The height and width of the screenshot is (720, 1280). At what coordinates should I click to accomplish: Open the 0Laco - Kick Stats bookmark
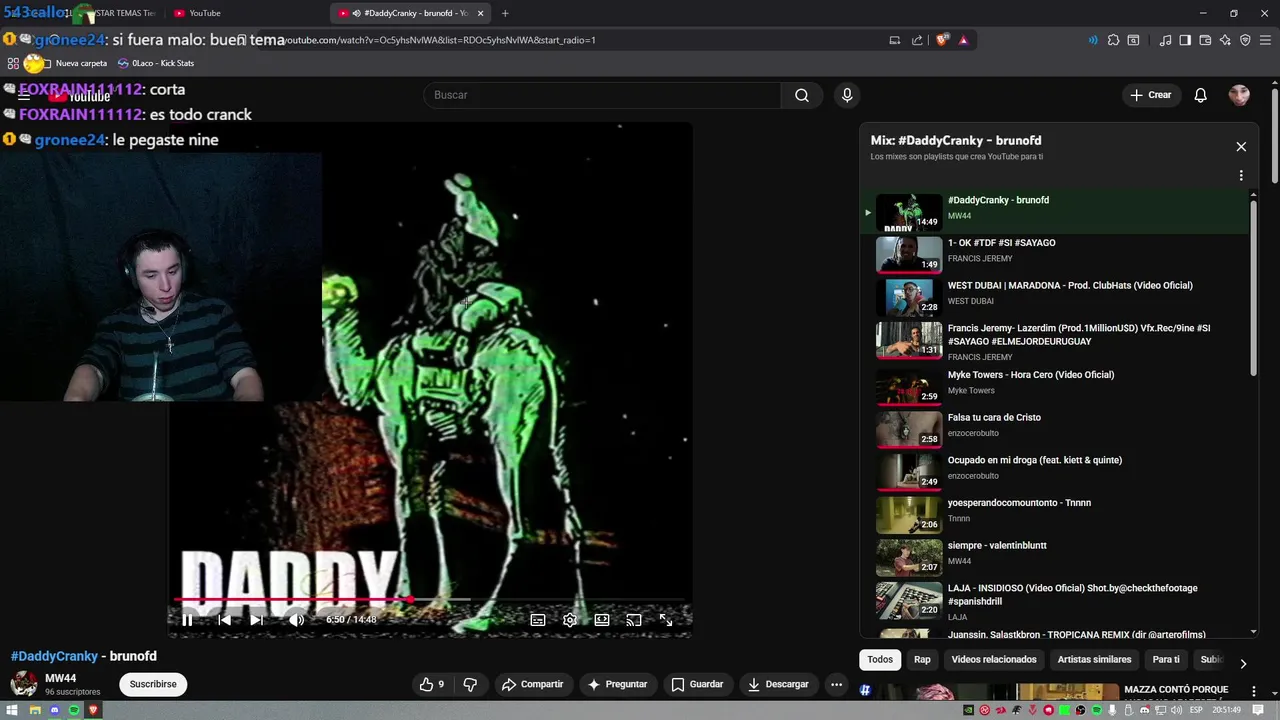point(155,63)
